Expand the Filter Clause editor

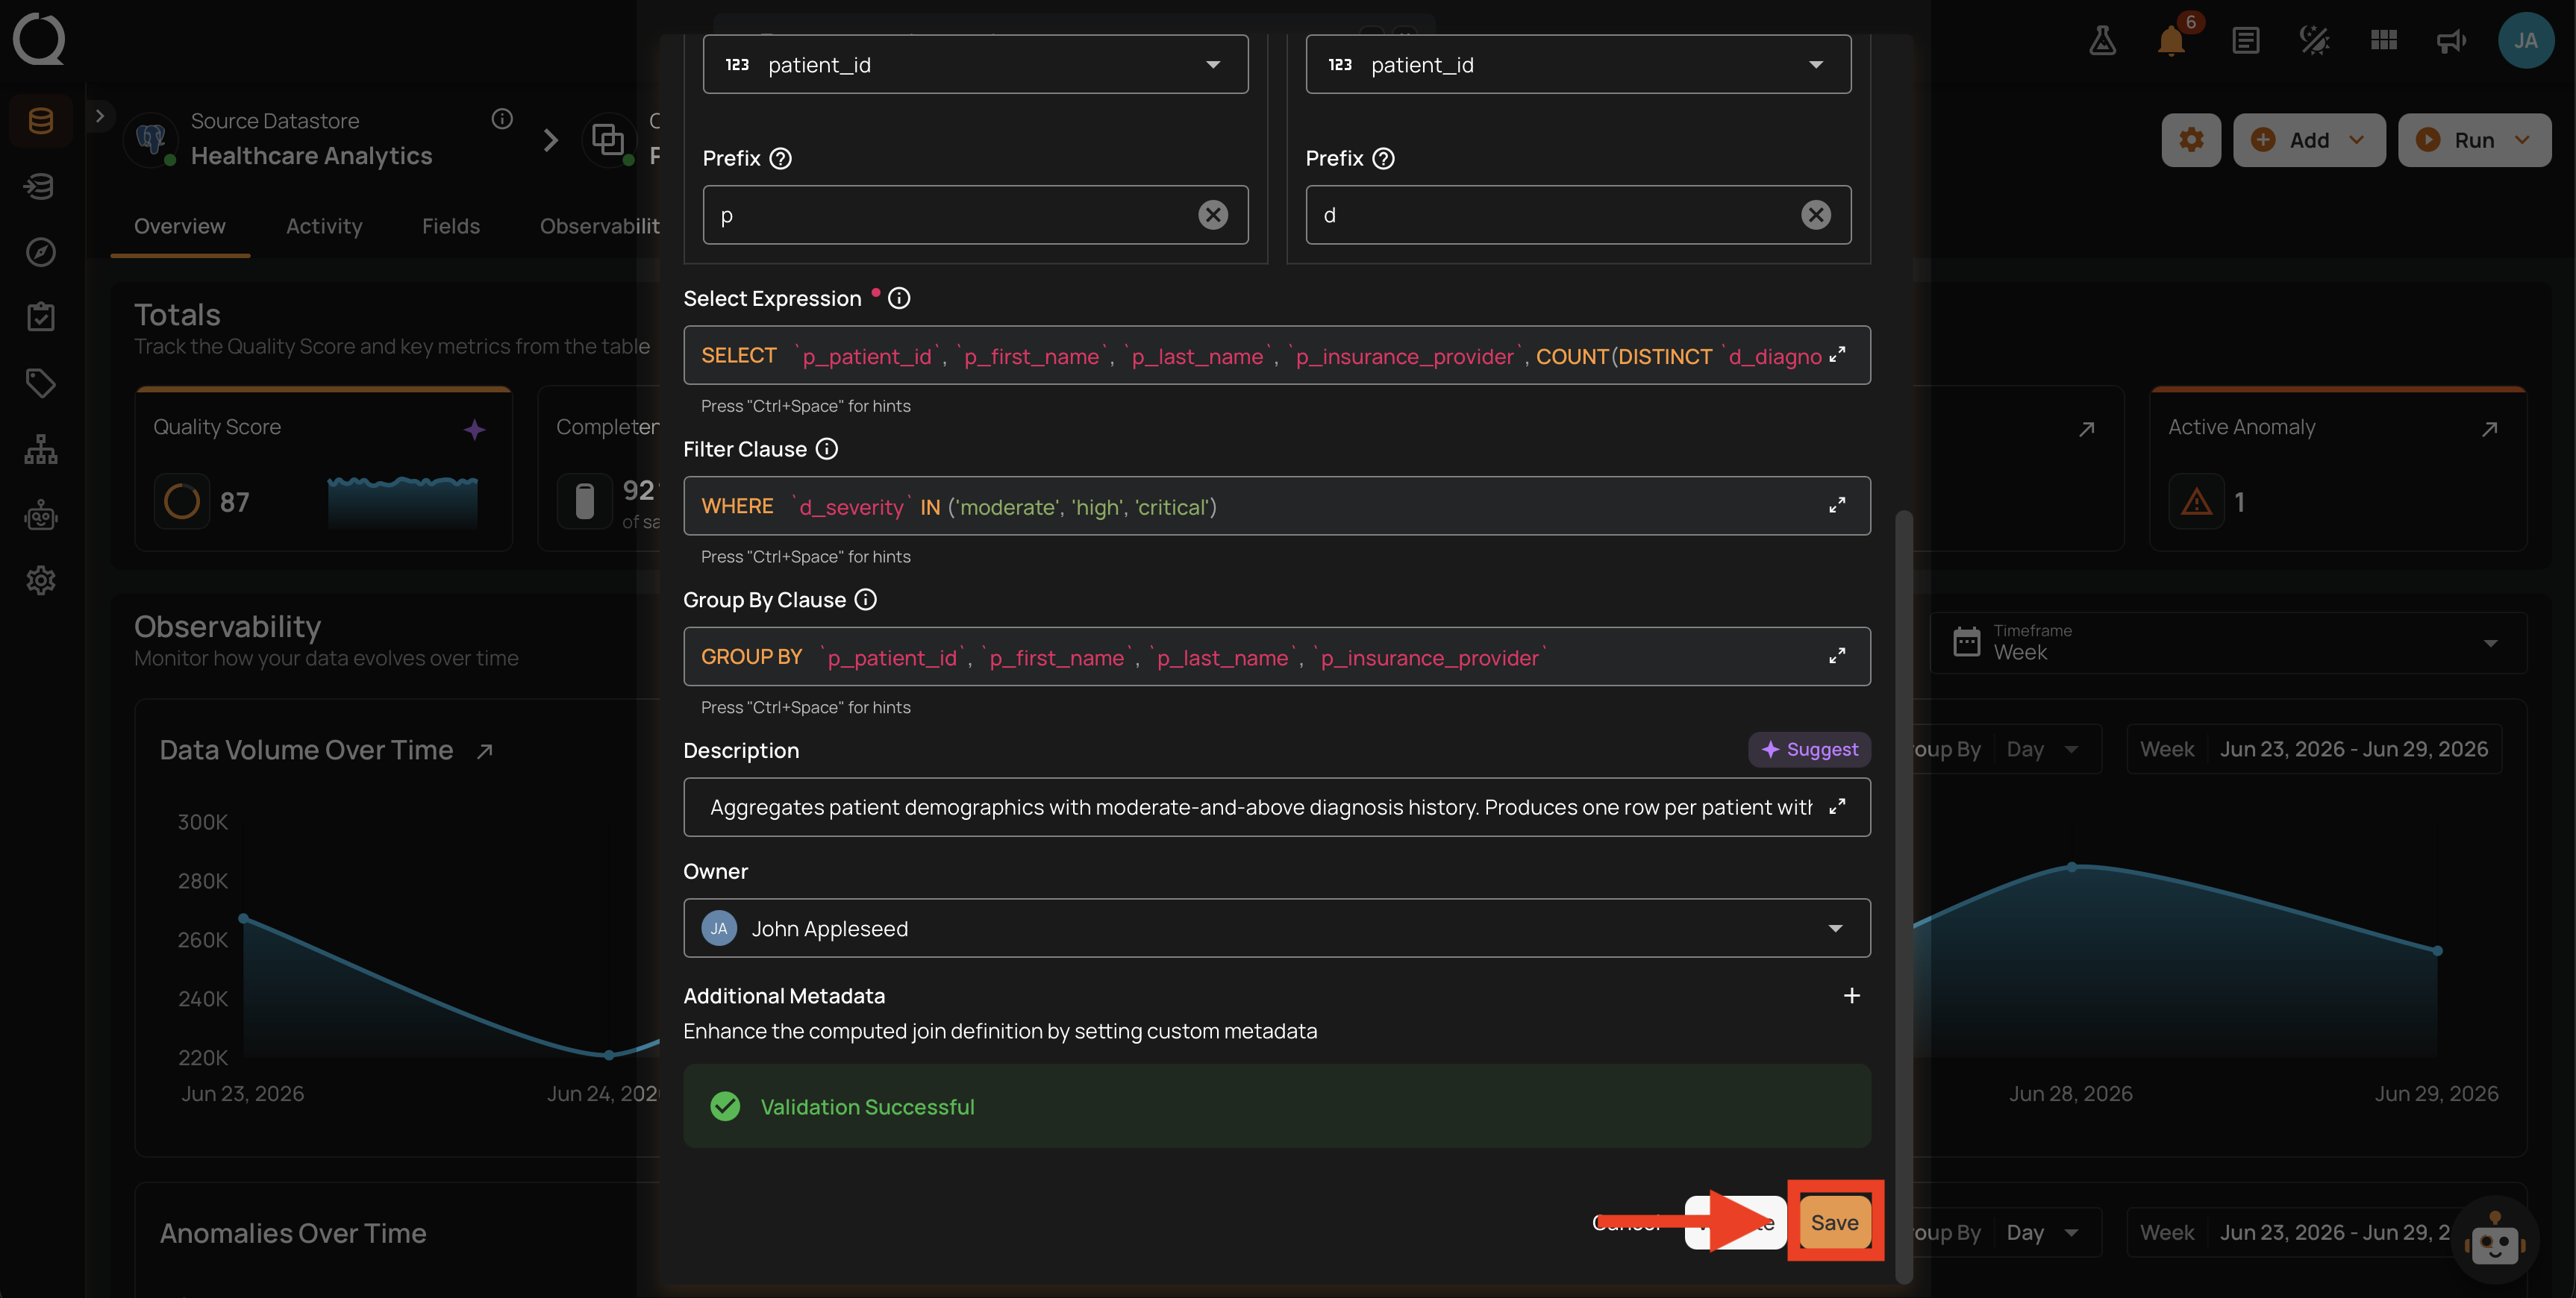tap(1837, 506)
